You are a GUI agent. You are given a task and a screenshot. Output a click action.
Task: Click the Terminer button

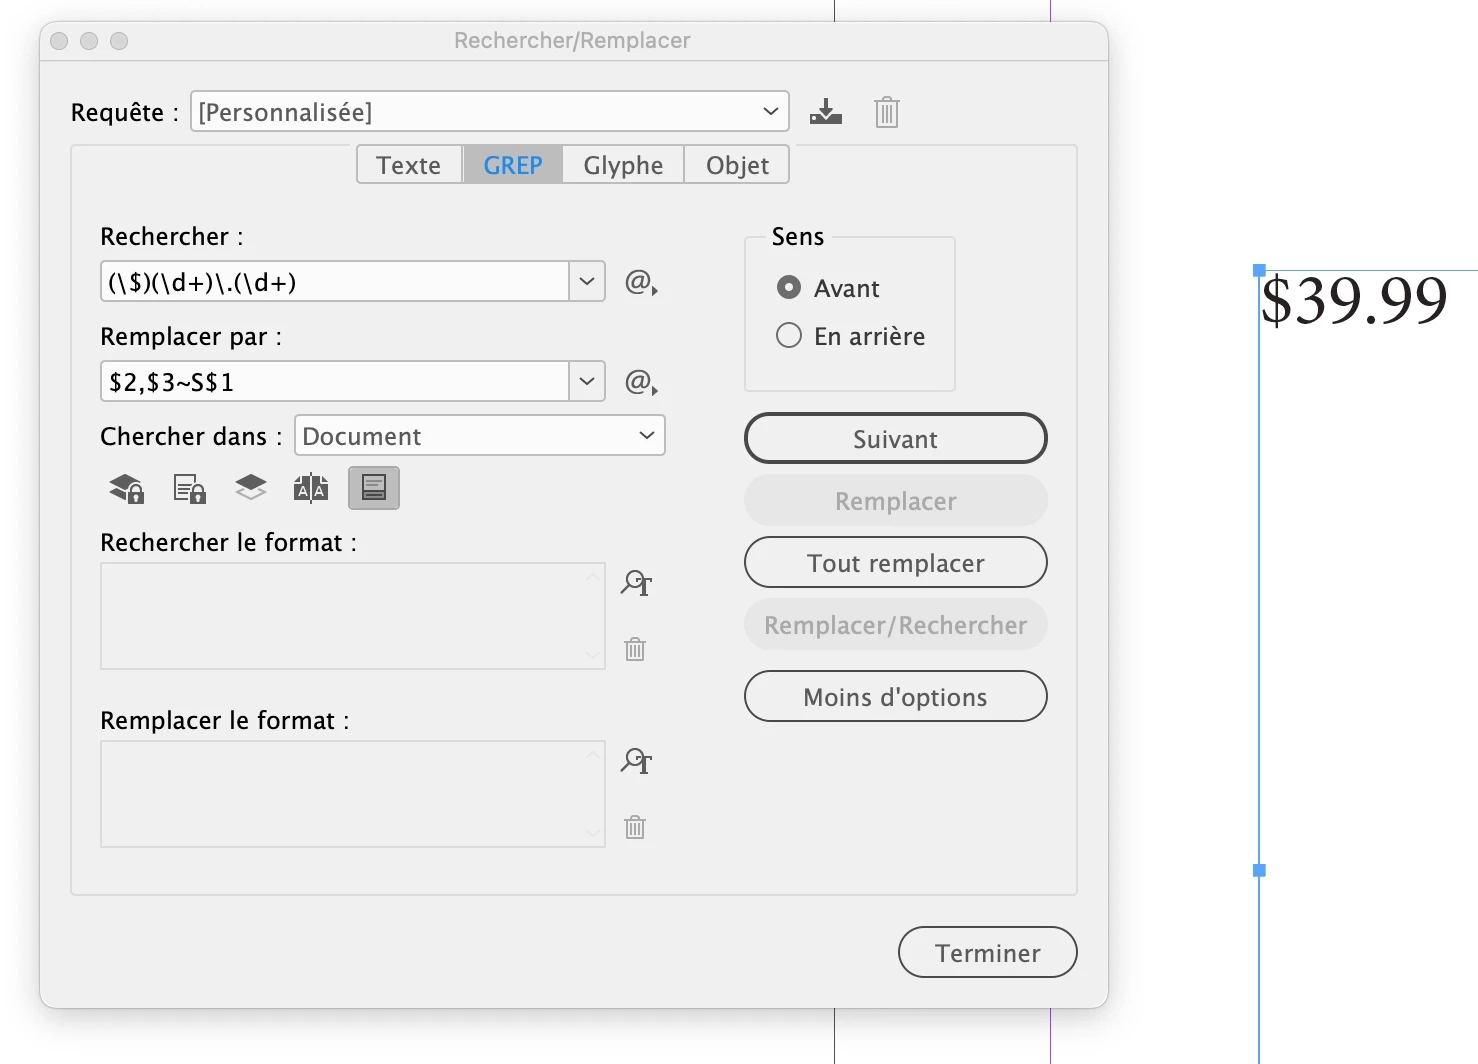click(x=988, y=952)
